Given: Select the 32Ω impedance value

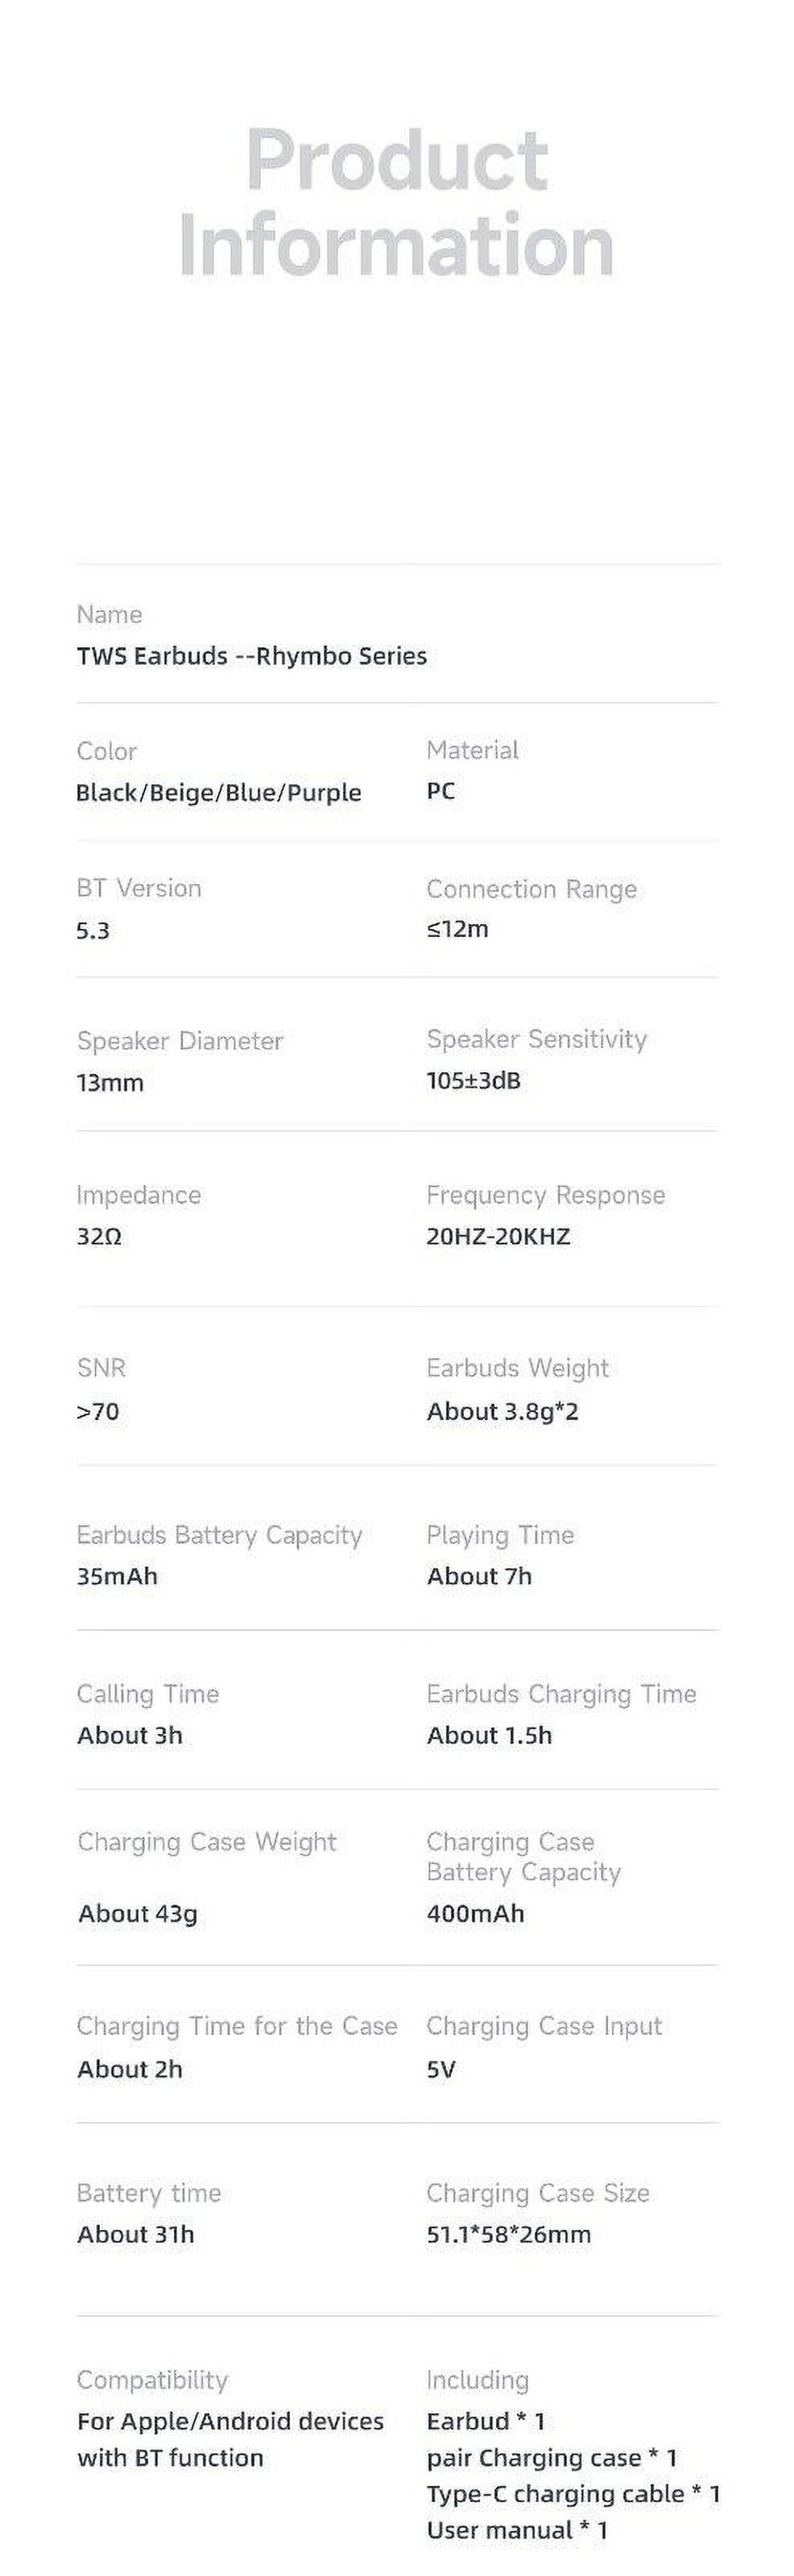Looking at the screenshot, I should click(x=99, y=1237).
